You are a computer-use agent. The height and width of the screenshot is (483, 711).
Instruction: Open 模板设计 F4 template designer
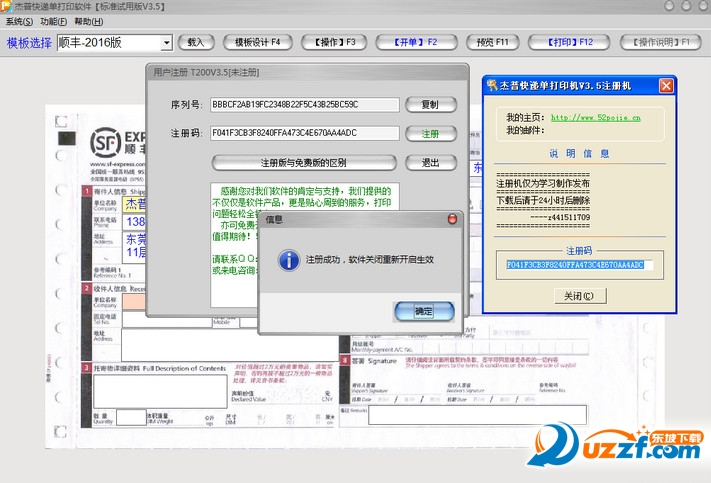258,42
